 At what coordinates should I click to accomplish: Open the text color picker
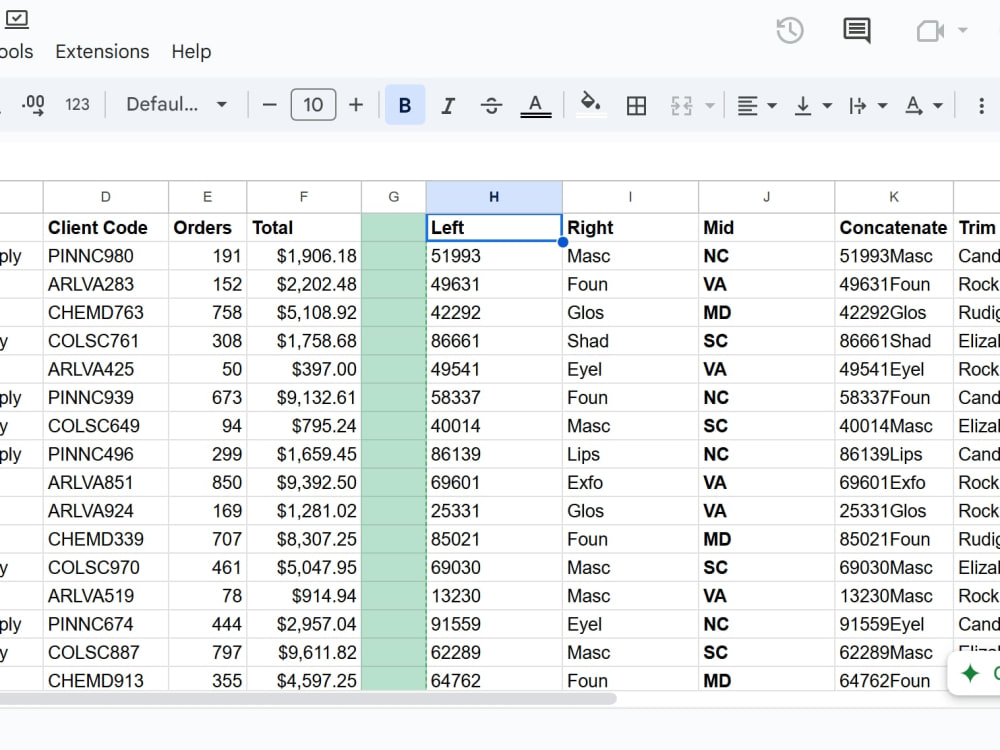(536, 105)
